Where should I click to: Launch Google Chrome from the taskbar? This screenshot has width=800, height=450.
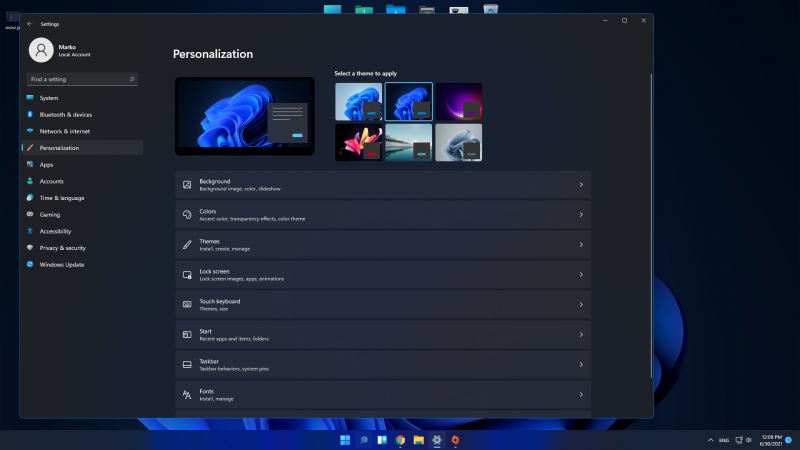[x=401, y=440]
